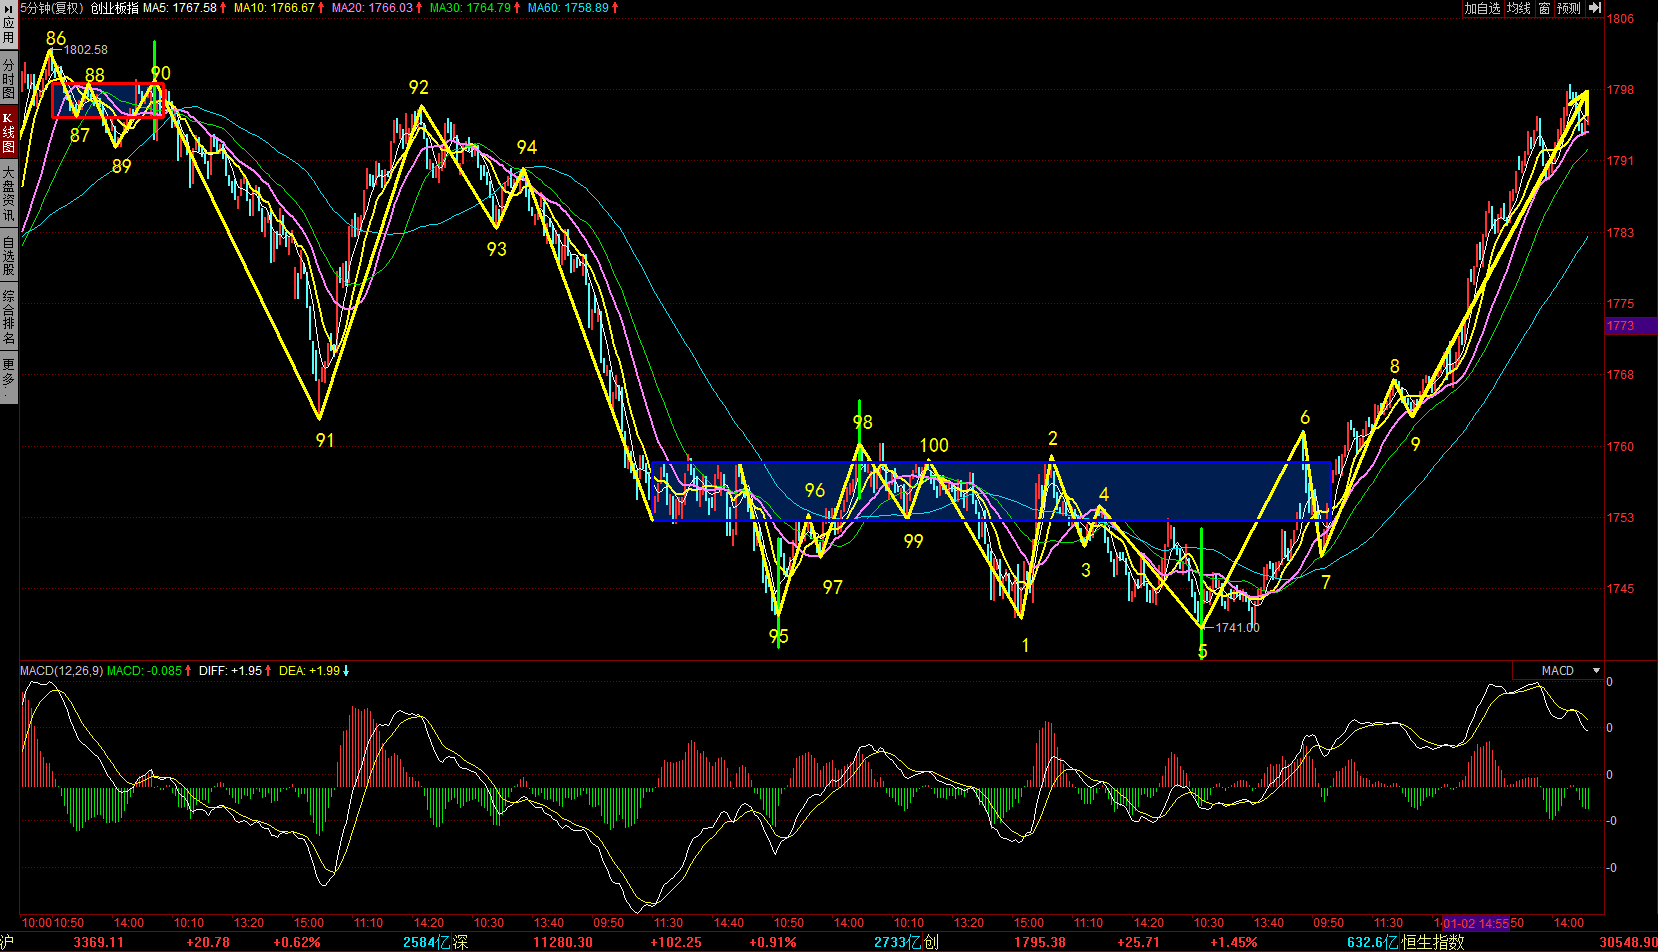
Task: Click the 恒生指数 status bar entry
Action: point(1432,942)
